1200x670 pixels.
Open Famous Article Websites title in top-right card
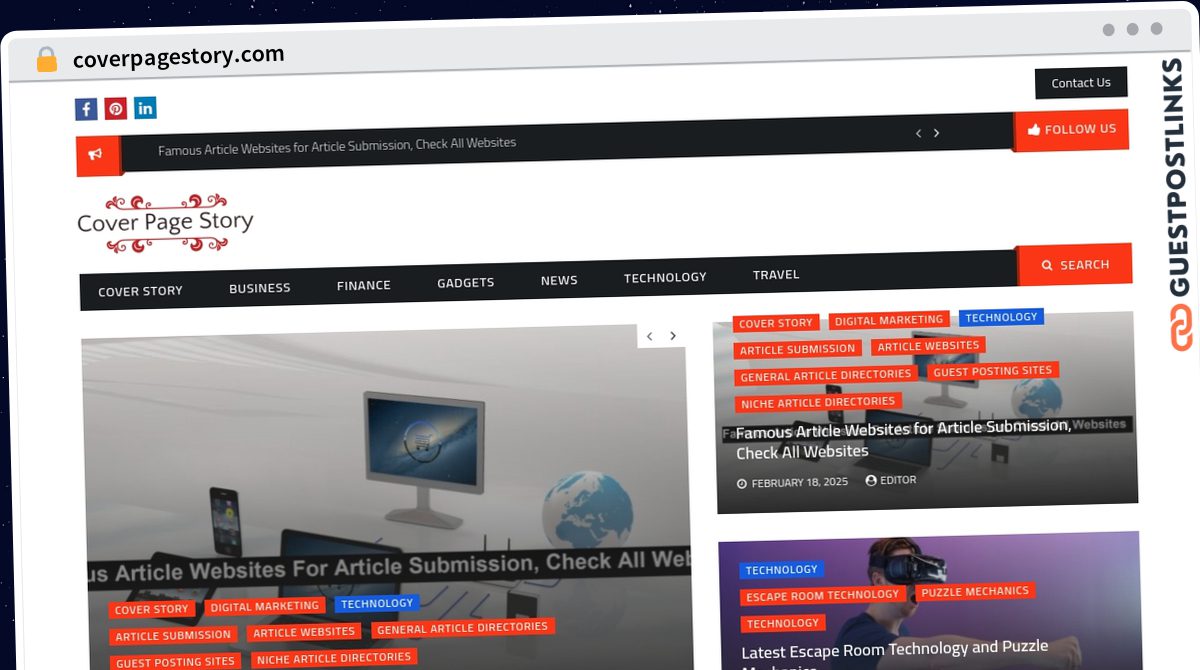[x=903, y=439]
